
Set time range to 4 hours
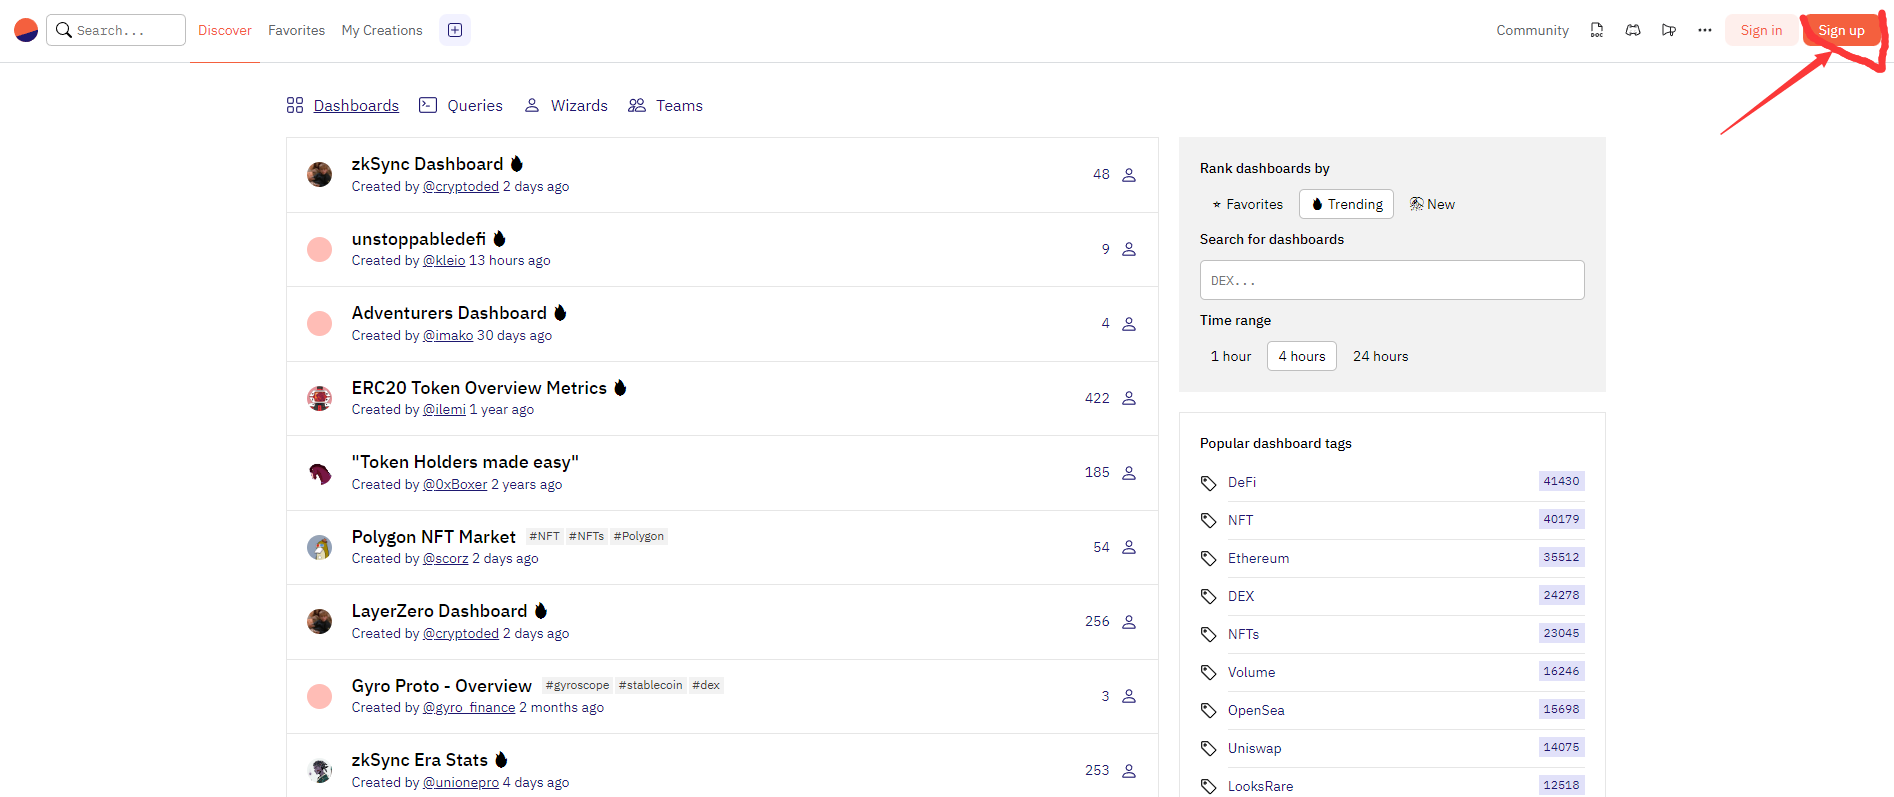(x=1302, y=356)
